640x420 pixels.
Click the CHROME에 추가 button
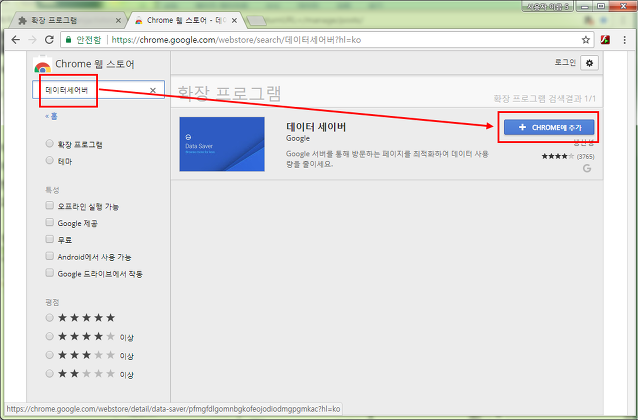click(x=549, y=127)
